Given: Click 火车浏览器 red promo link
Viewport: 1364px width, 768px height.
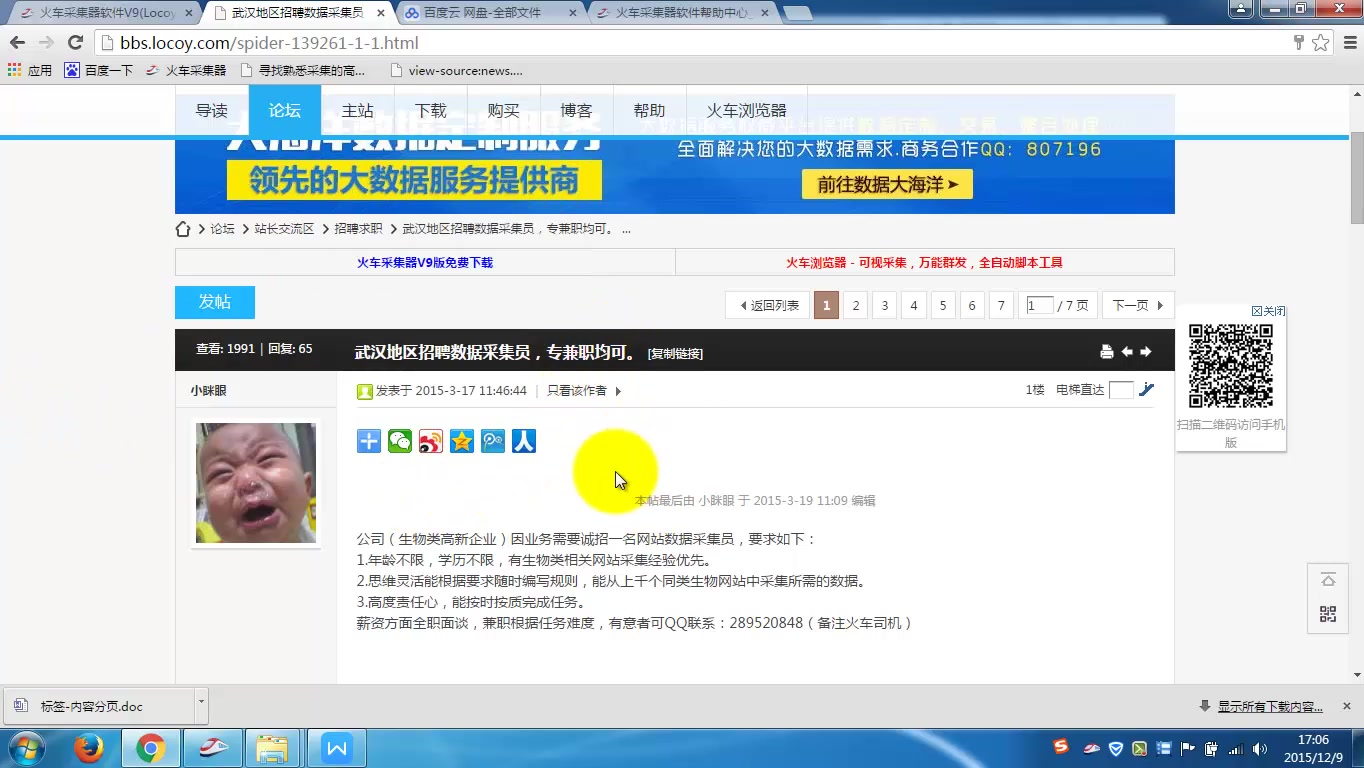Looking at the screenshot, I should tap(924, 263).
